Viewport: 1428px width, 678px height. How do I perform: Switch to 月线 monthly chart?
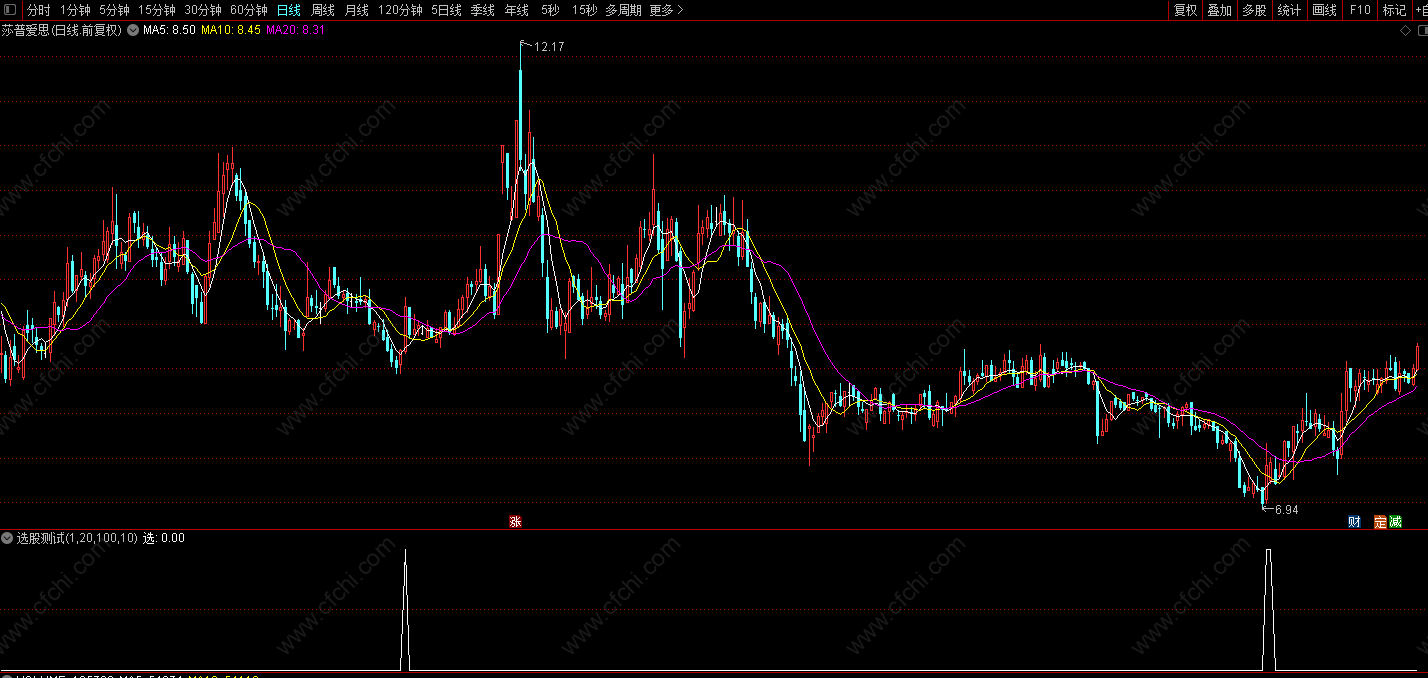pos(357,10)
